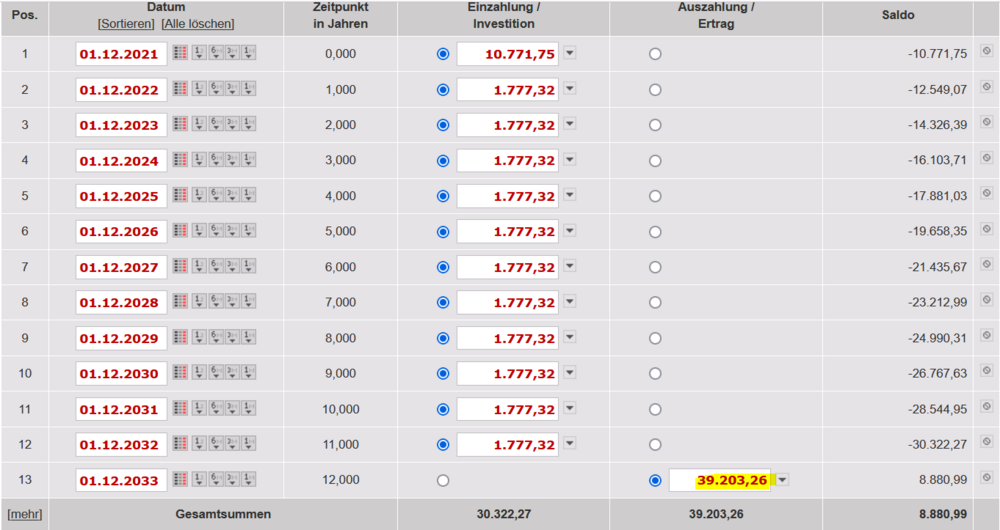Click the Alle löschen link
This screenshot has width=1000, height=530.
click(x=198, y=24)
